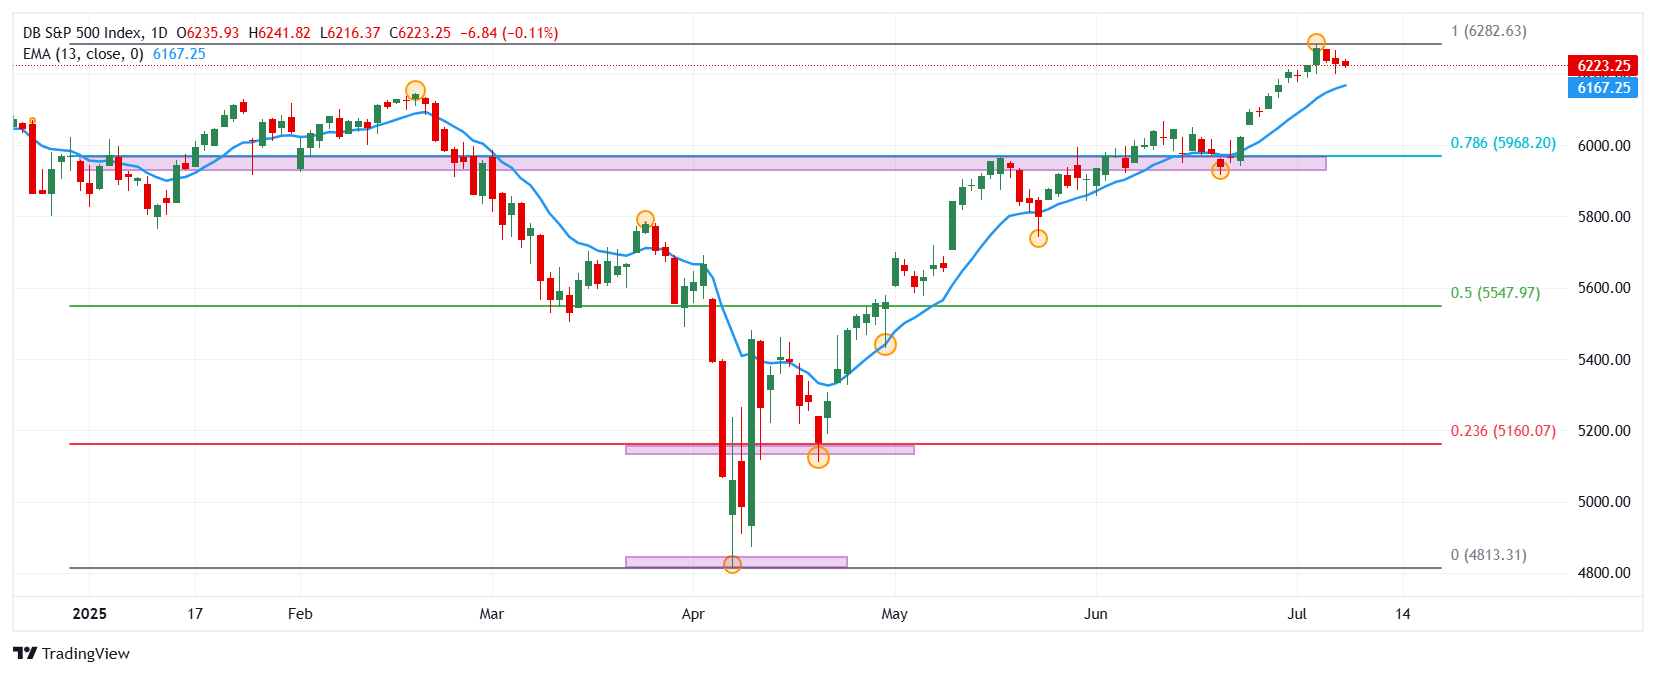Click the Feb label on the time axis

pos(300,614)
